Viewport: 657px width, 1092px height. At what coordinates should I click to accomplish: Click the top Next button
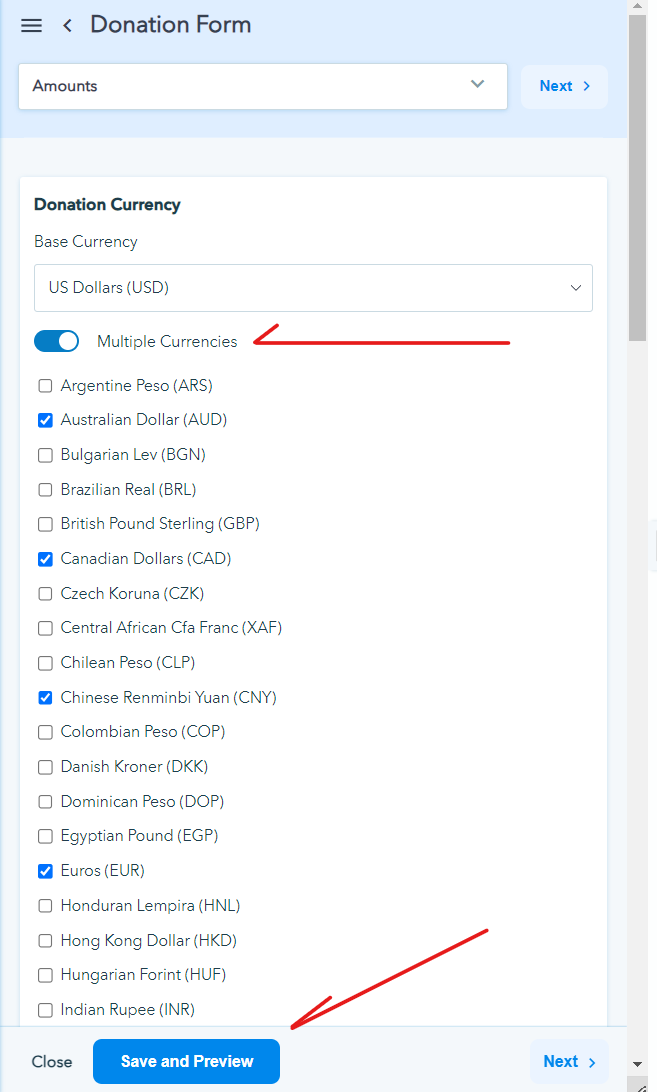(x=564, y=86)
